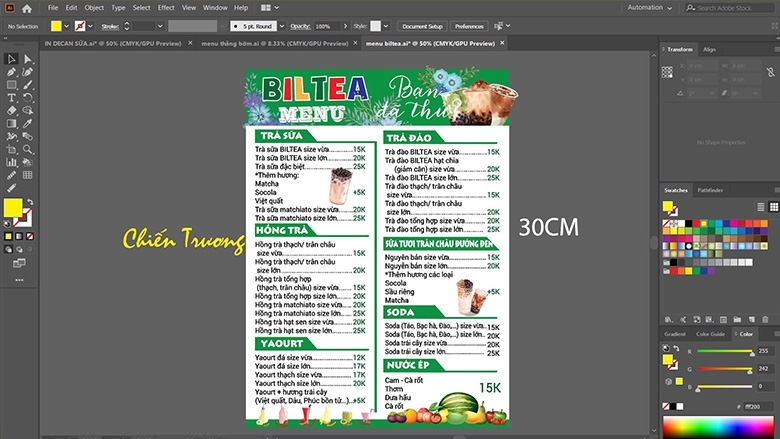Viewport: 780px width, 439px height.
Task: Select the Paintbrush tool
Action: coord(28,85)
